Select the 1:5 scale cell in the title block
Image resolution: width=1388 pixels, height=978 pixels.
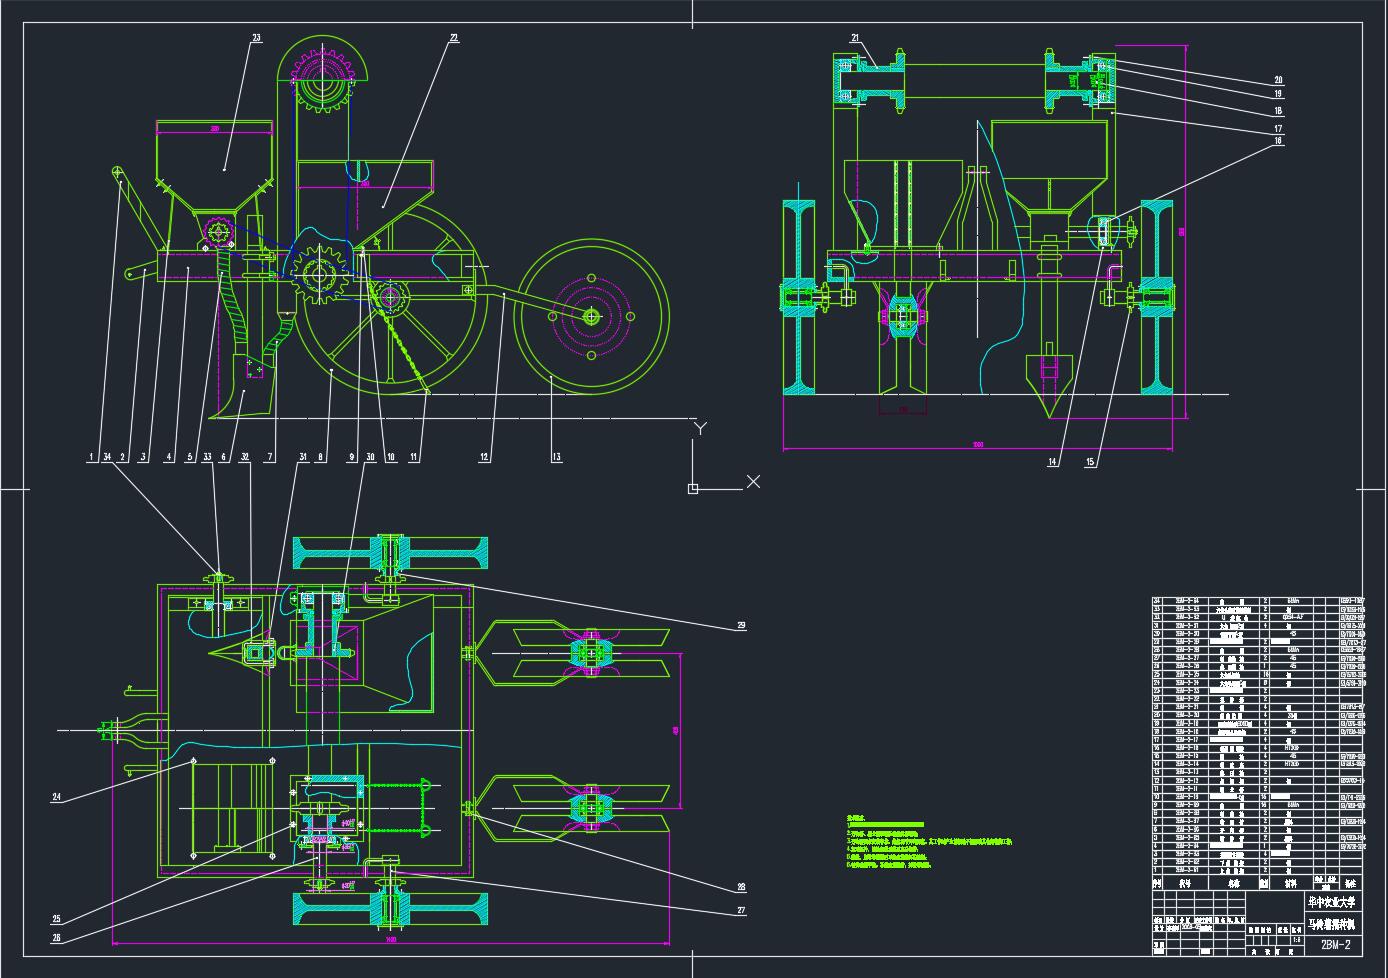(x=1297, y=939)
